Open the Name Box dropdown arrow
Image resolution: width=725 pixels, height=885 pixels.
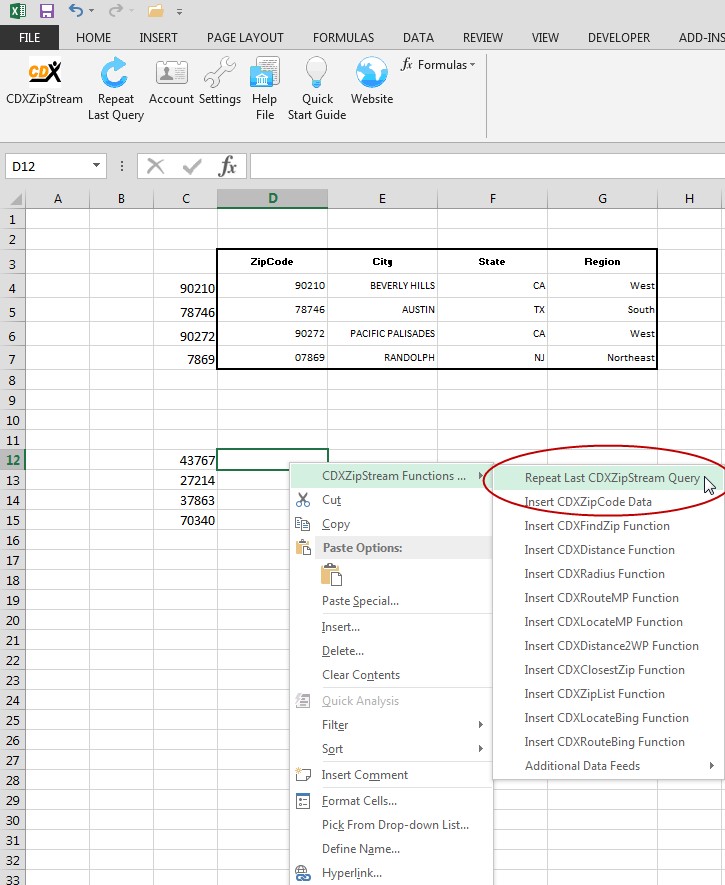pos(96,165)
